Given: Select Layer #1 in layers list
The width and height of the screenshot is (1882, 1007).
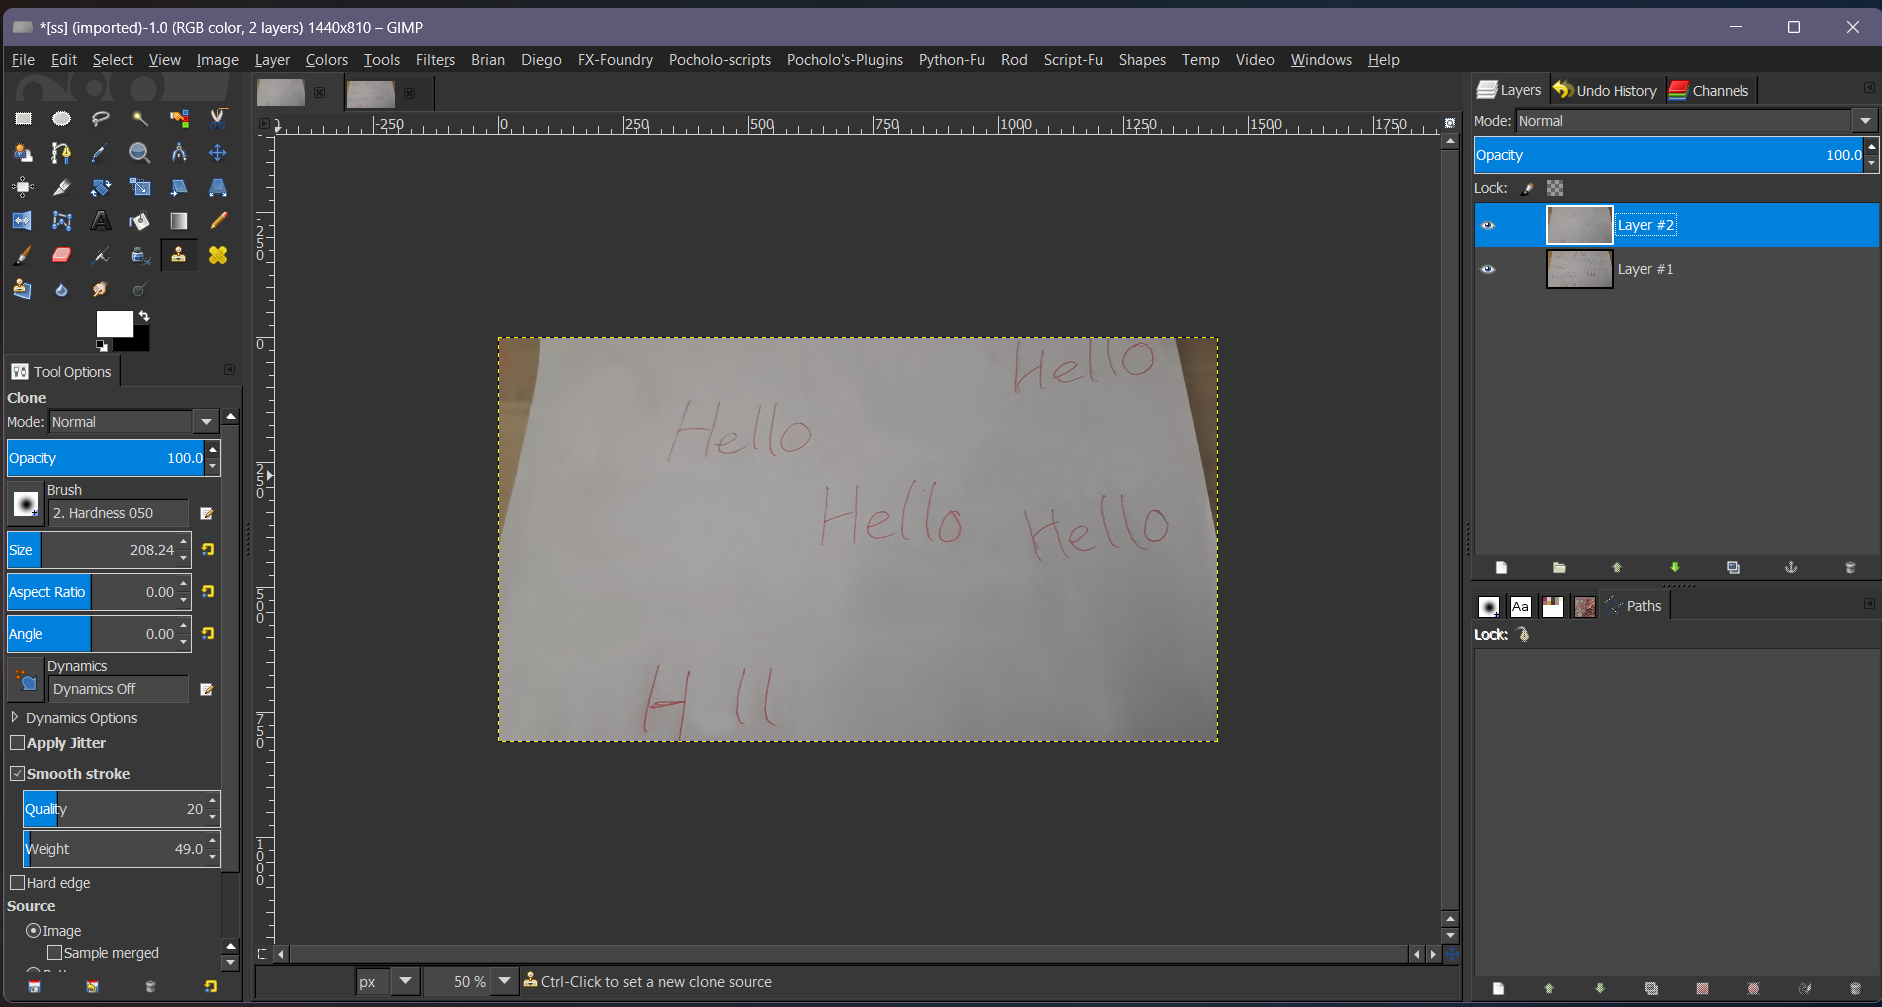Looking at the screenshot, I should click(x=1677, y=269).
